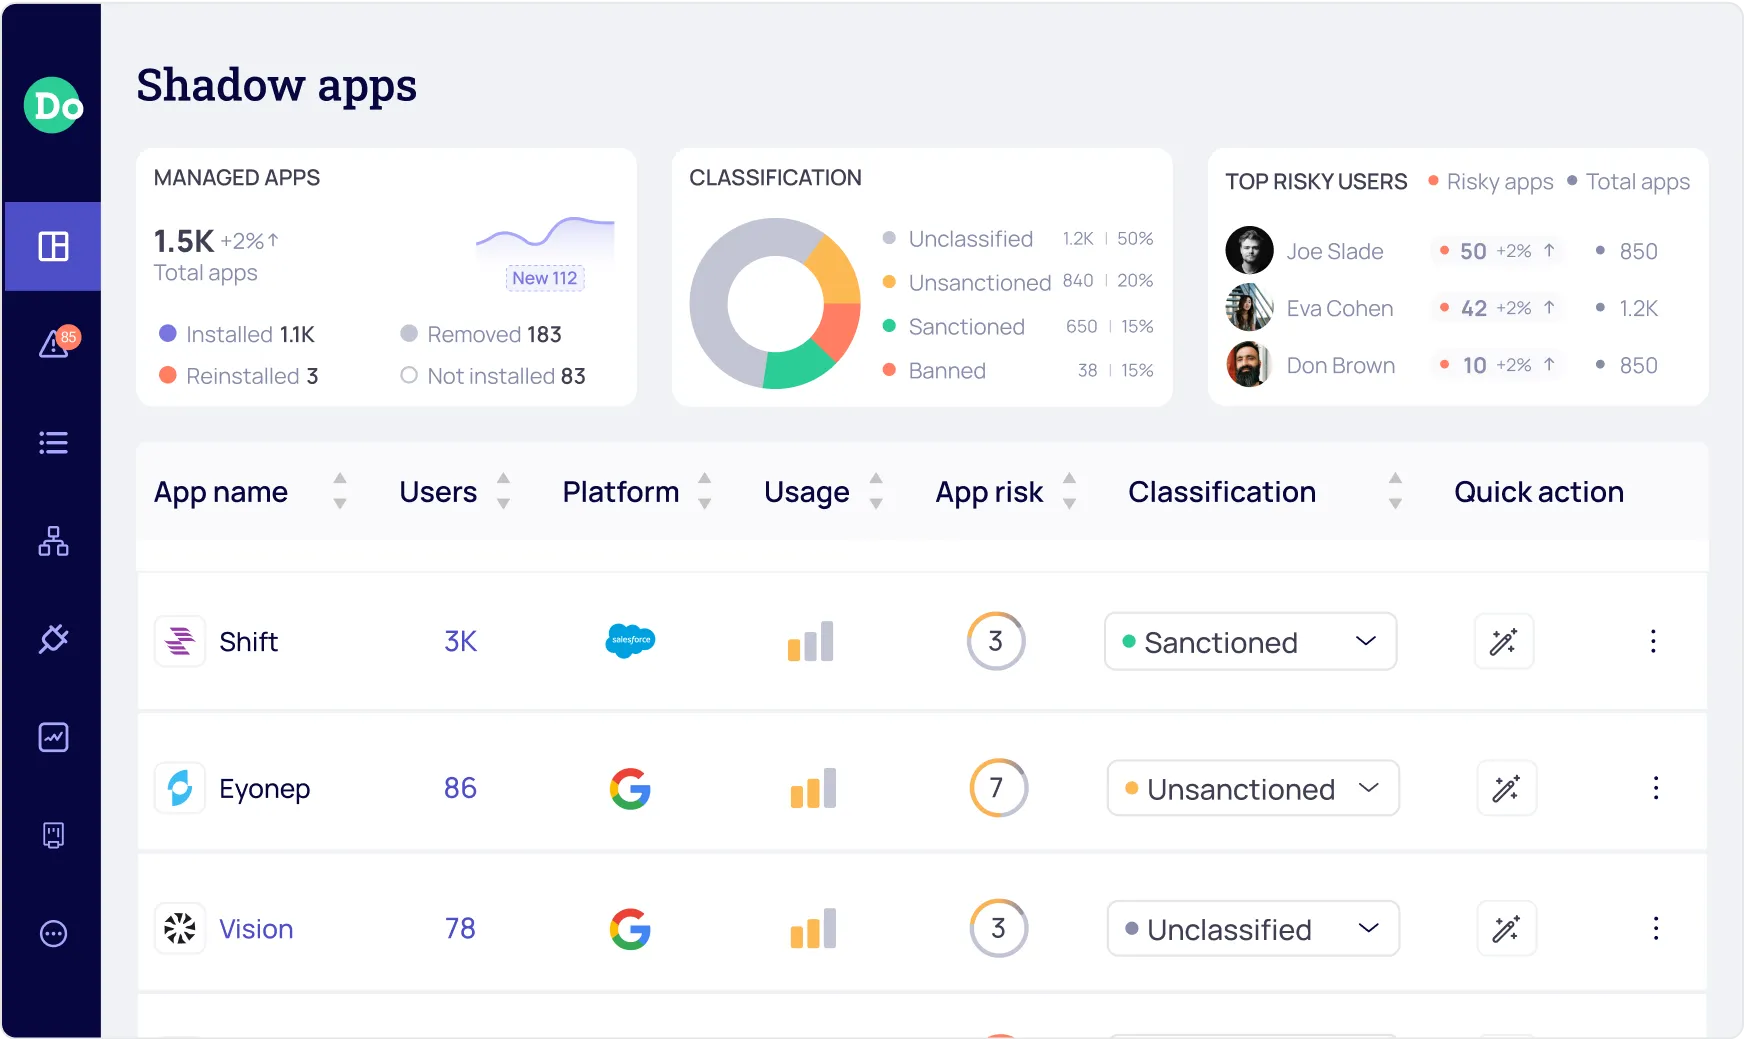Open the three-dot menu for Eyonep
The width and height of the screenshot is (1744, 1039).
click(x=1656, y=788)
